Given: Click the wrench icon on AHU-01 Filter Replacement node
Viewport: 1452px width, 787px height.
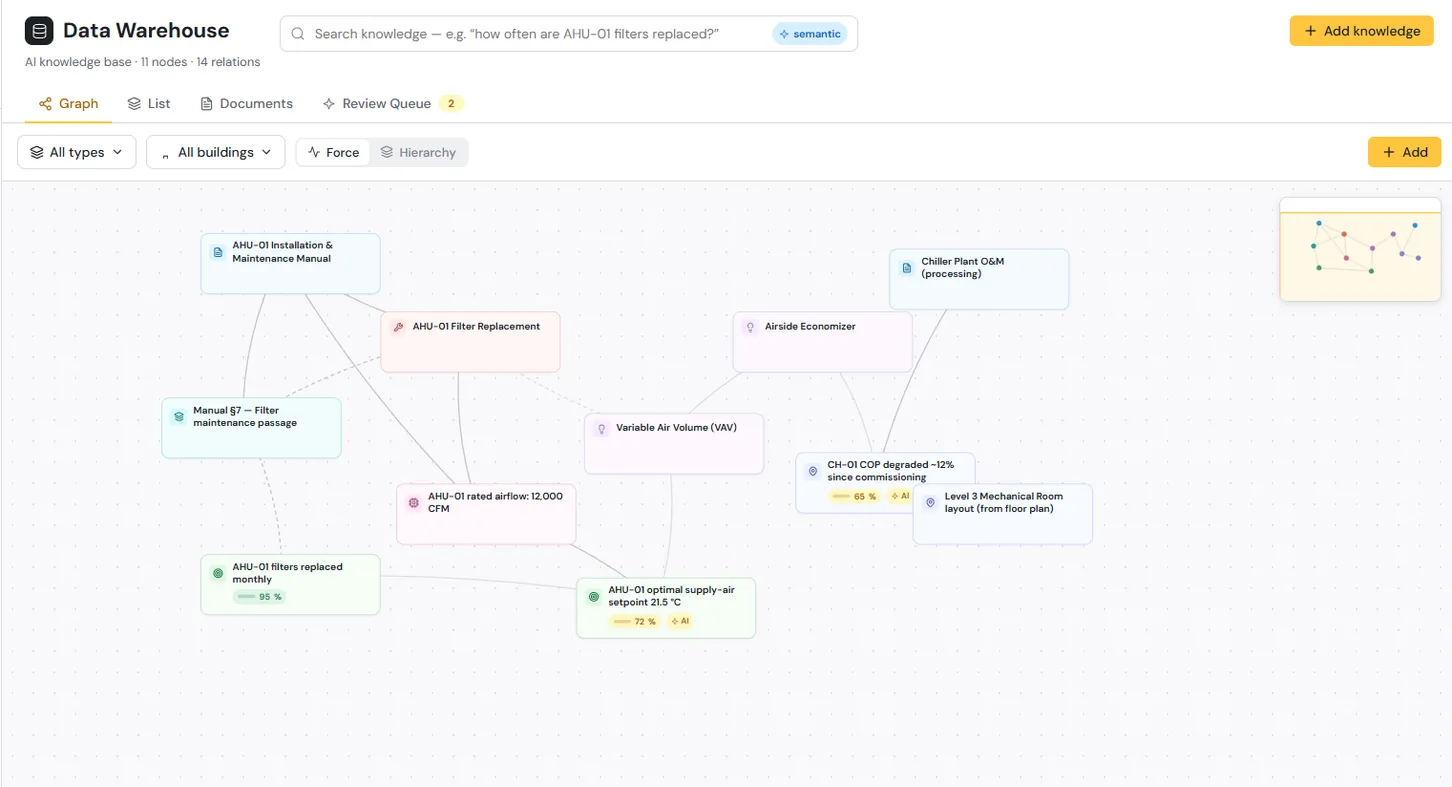Looking at the screenshot, I should [x=398, y=327].
